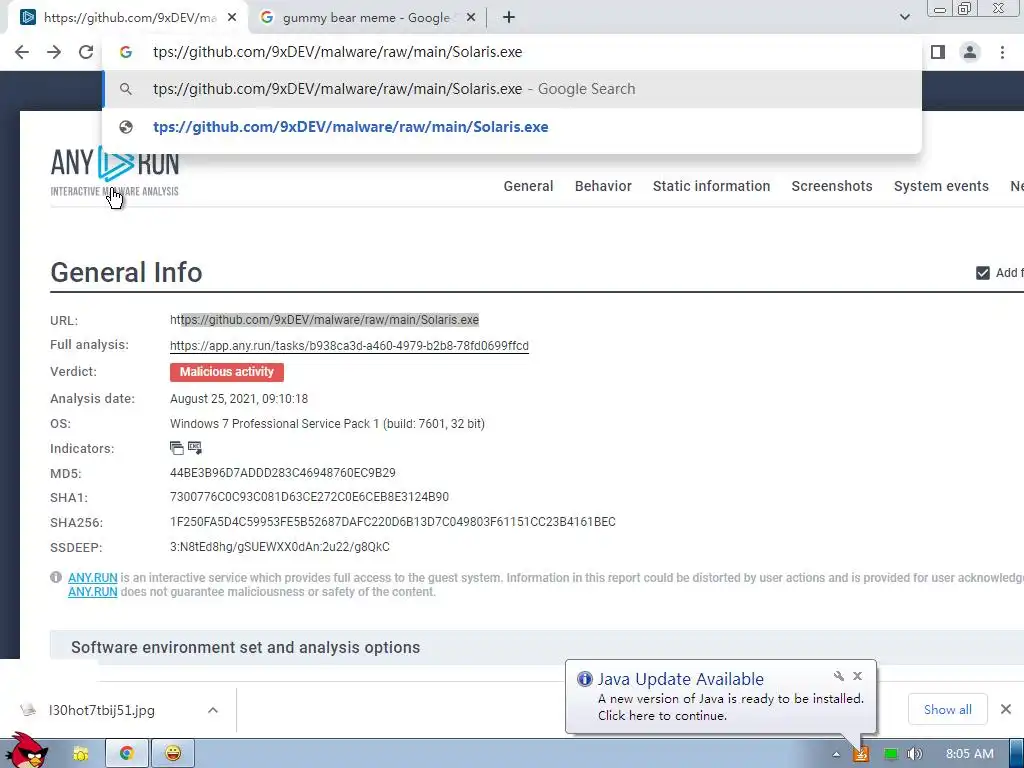
Task: Click the ANY.RUN logo
Action: point(114,171)
